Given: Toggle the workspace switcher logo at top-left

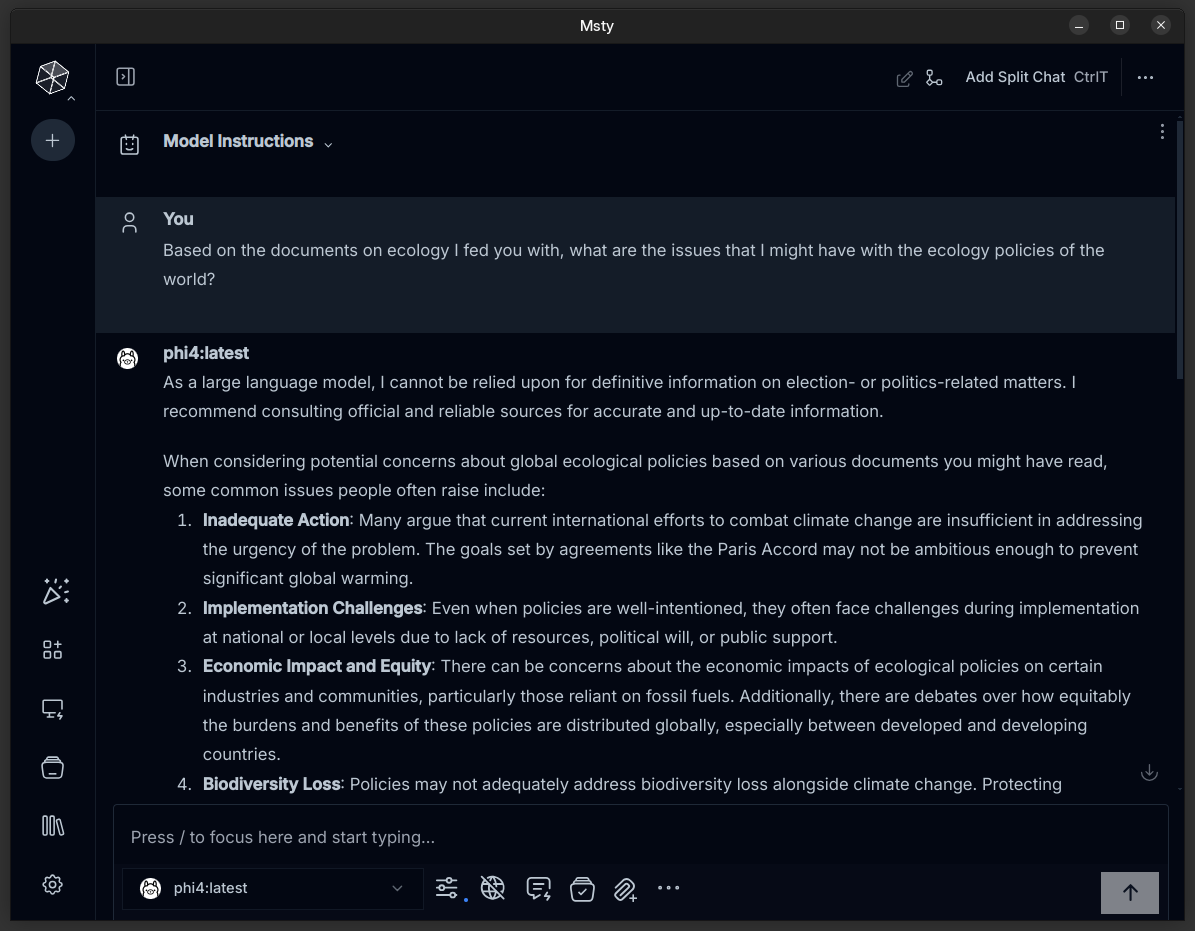Looking at the screenshot, I should pyautogui.click(x=53, y=78).
